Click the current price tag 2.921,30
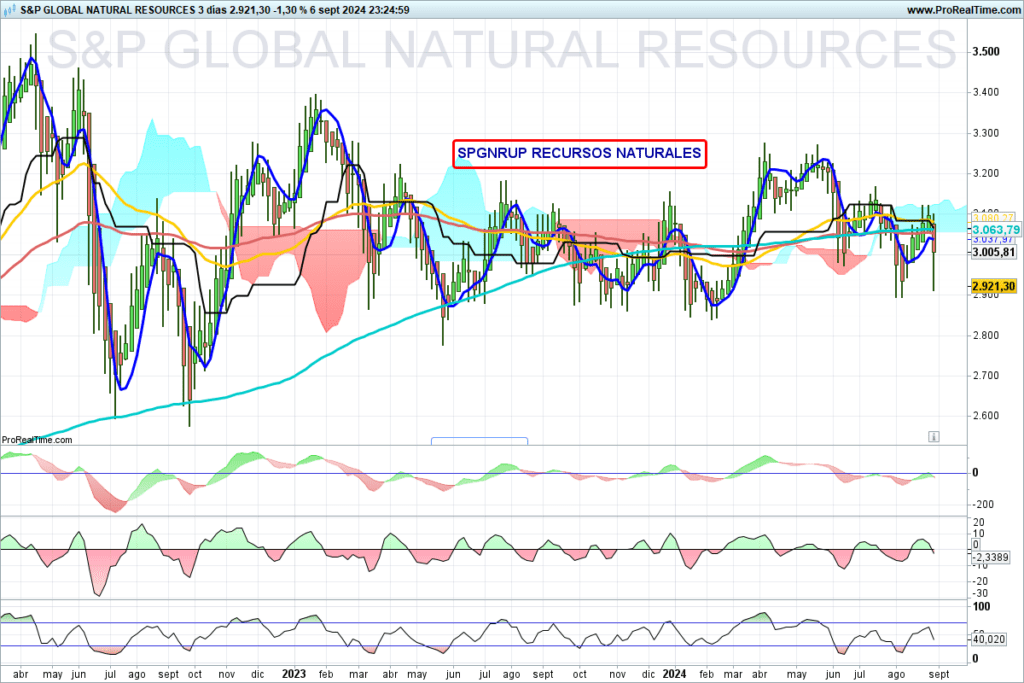1024x683 pixels. tap(993, 286)
